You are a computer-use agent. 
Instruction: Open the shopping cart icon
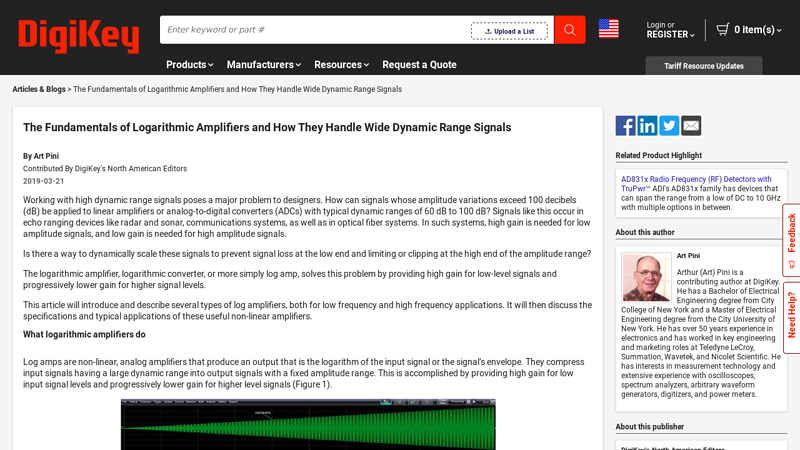tap(722, 30)
